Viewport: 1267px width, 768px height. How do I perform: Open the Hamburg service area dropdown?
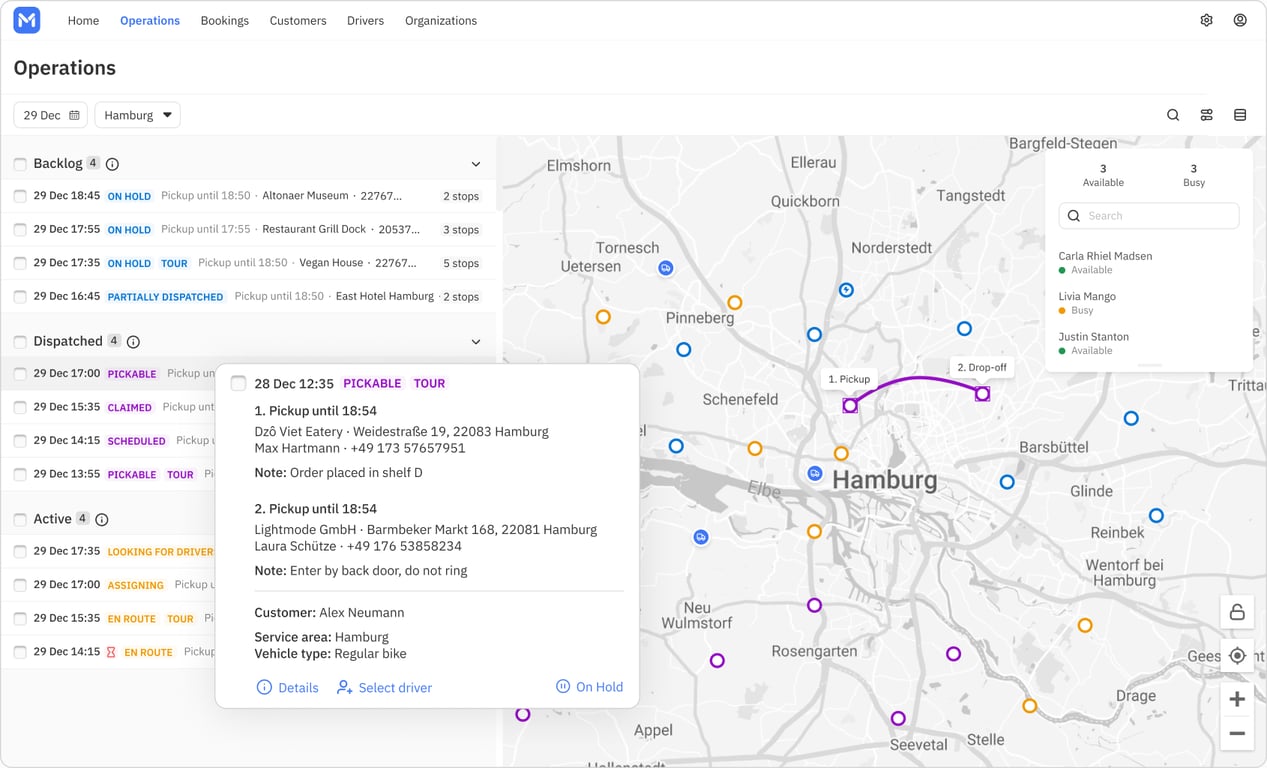tap(137, 115)
